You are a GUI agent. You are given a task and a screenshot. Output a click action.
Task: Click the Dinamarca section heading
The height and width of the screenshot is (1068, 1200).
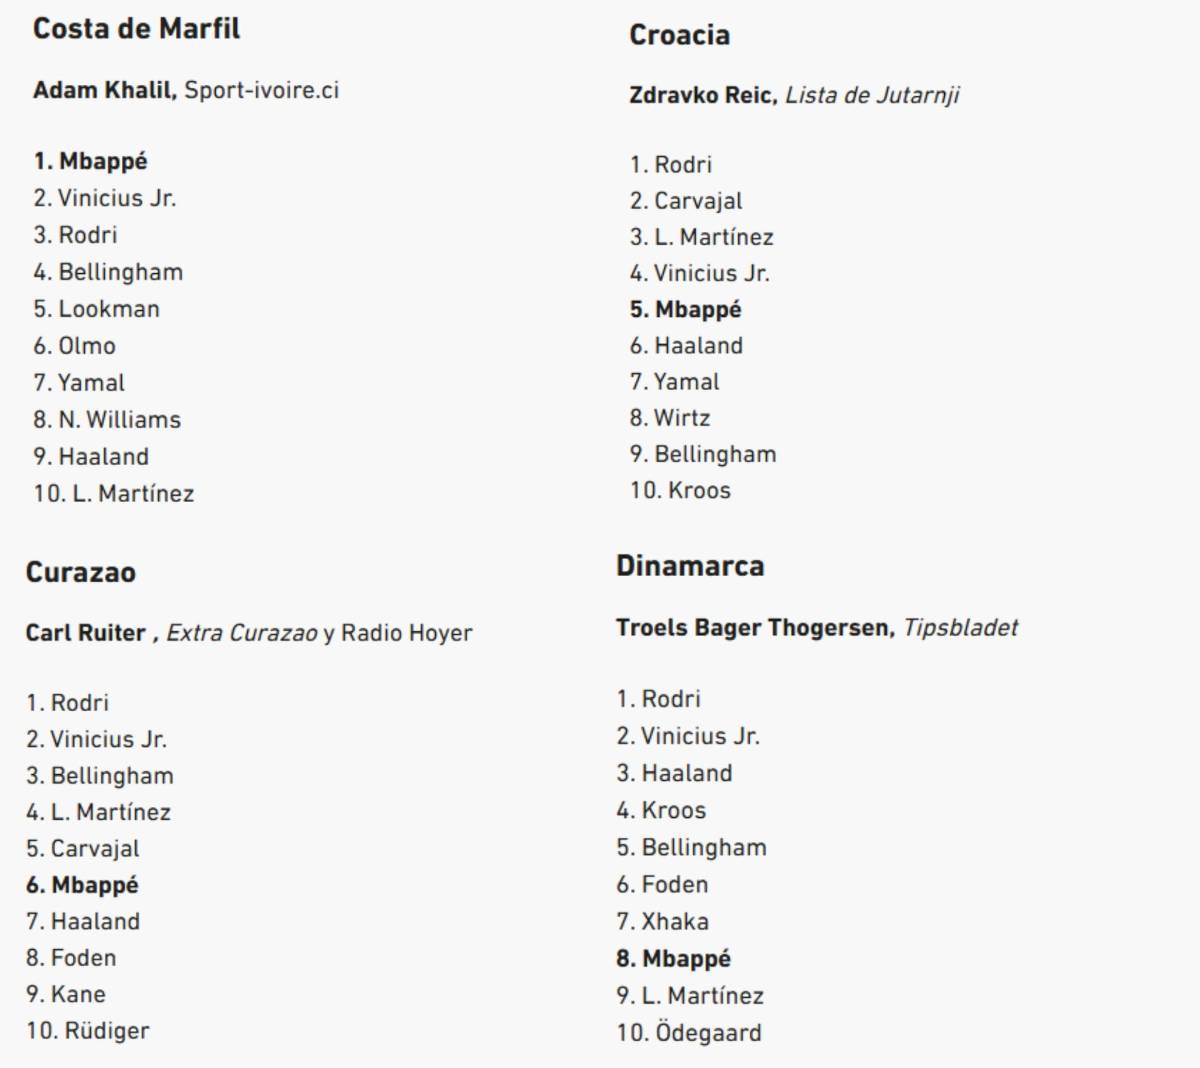click(690, 567)
